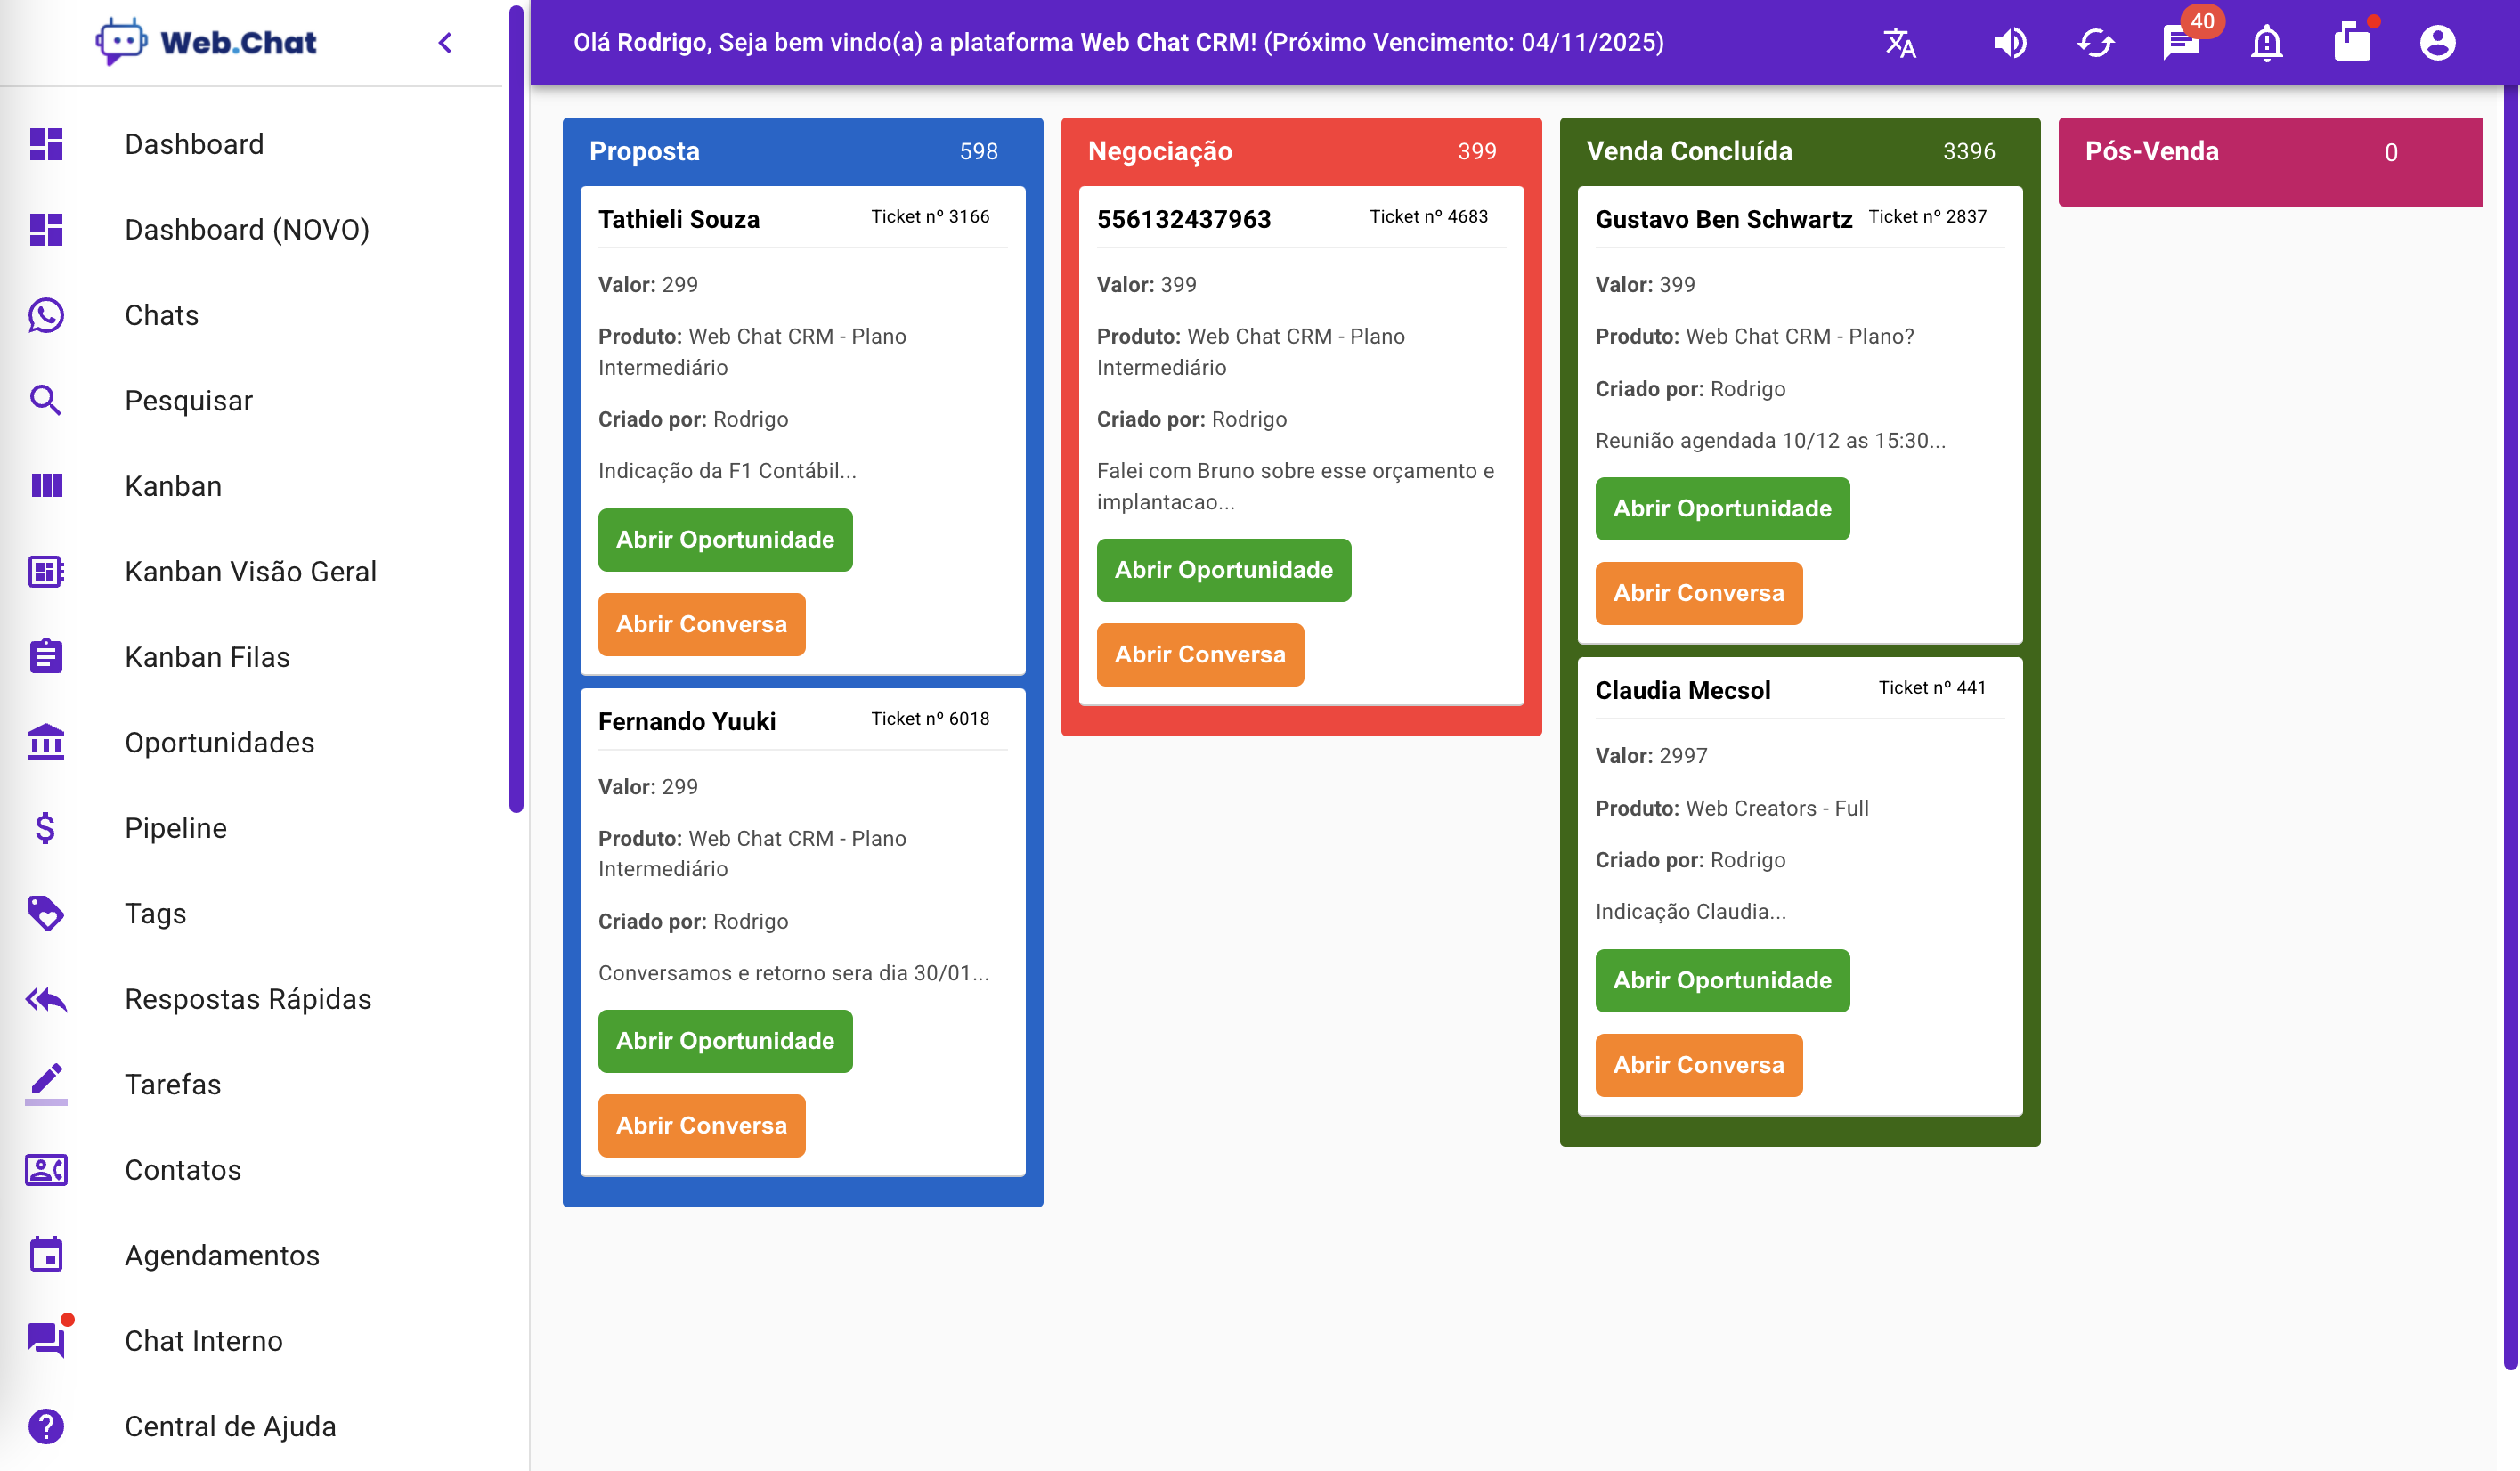Open the notification bell icon
Screen dimensions: 2520x1471
click(x=2267, y=43)
